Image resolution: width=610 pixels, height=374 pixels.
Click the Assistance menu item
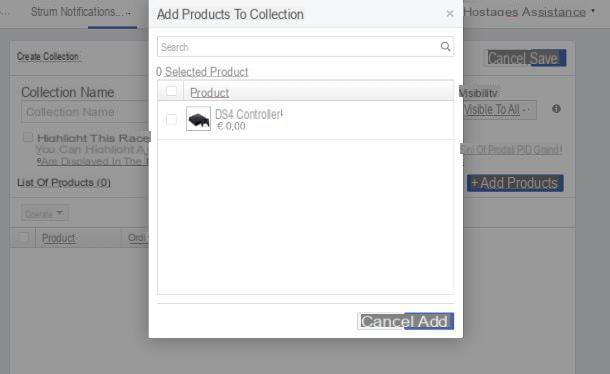[x=554, y=12]
